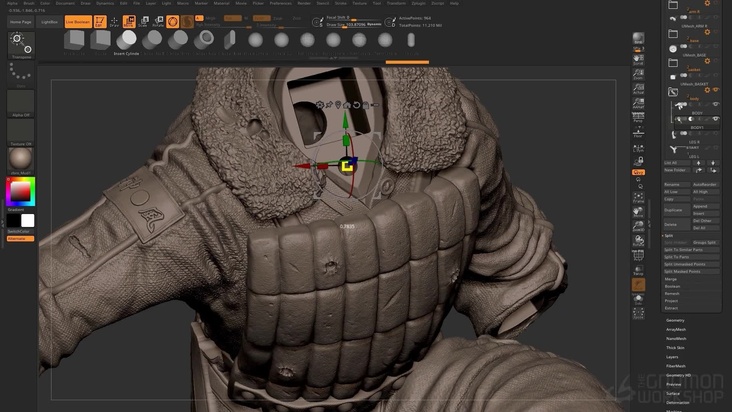This screenshot has width=732, height=412.
Task: Click the Zoom3D view icon
Action: [638, 227]
